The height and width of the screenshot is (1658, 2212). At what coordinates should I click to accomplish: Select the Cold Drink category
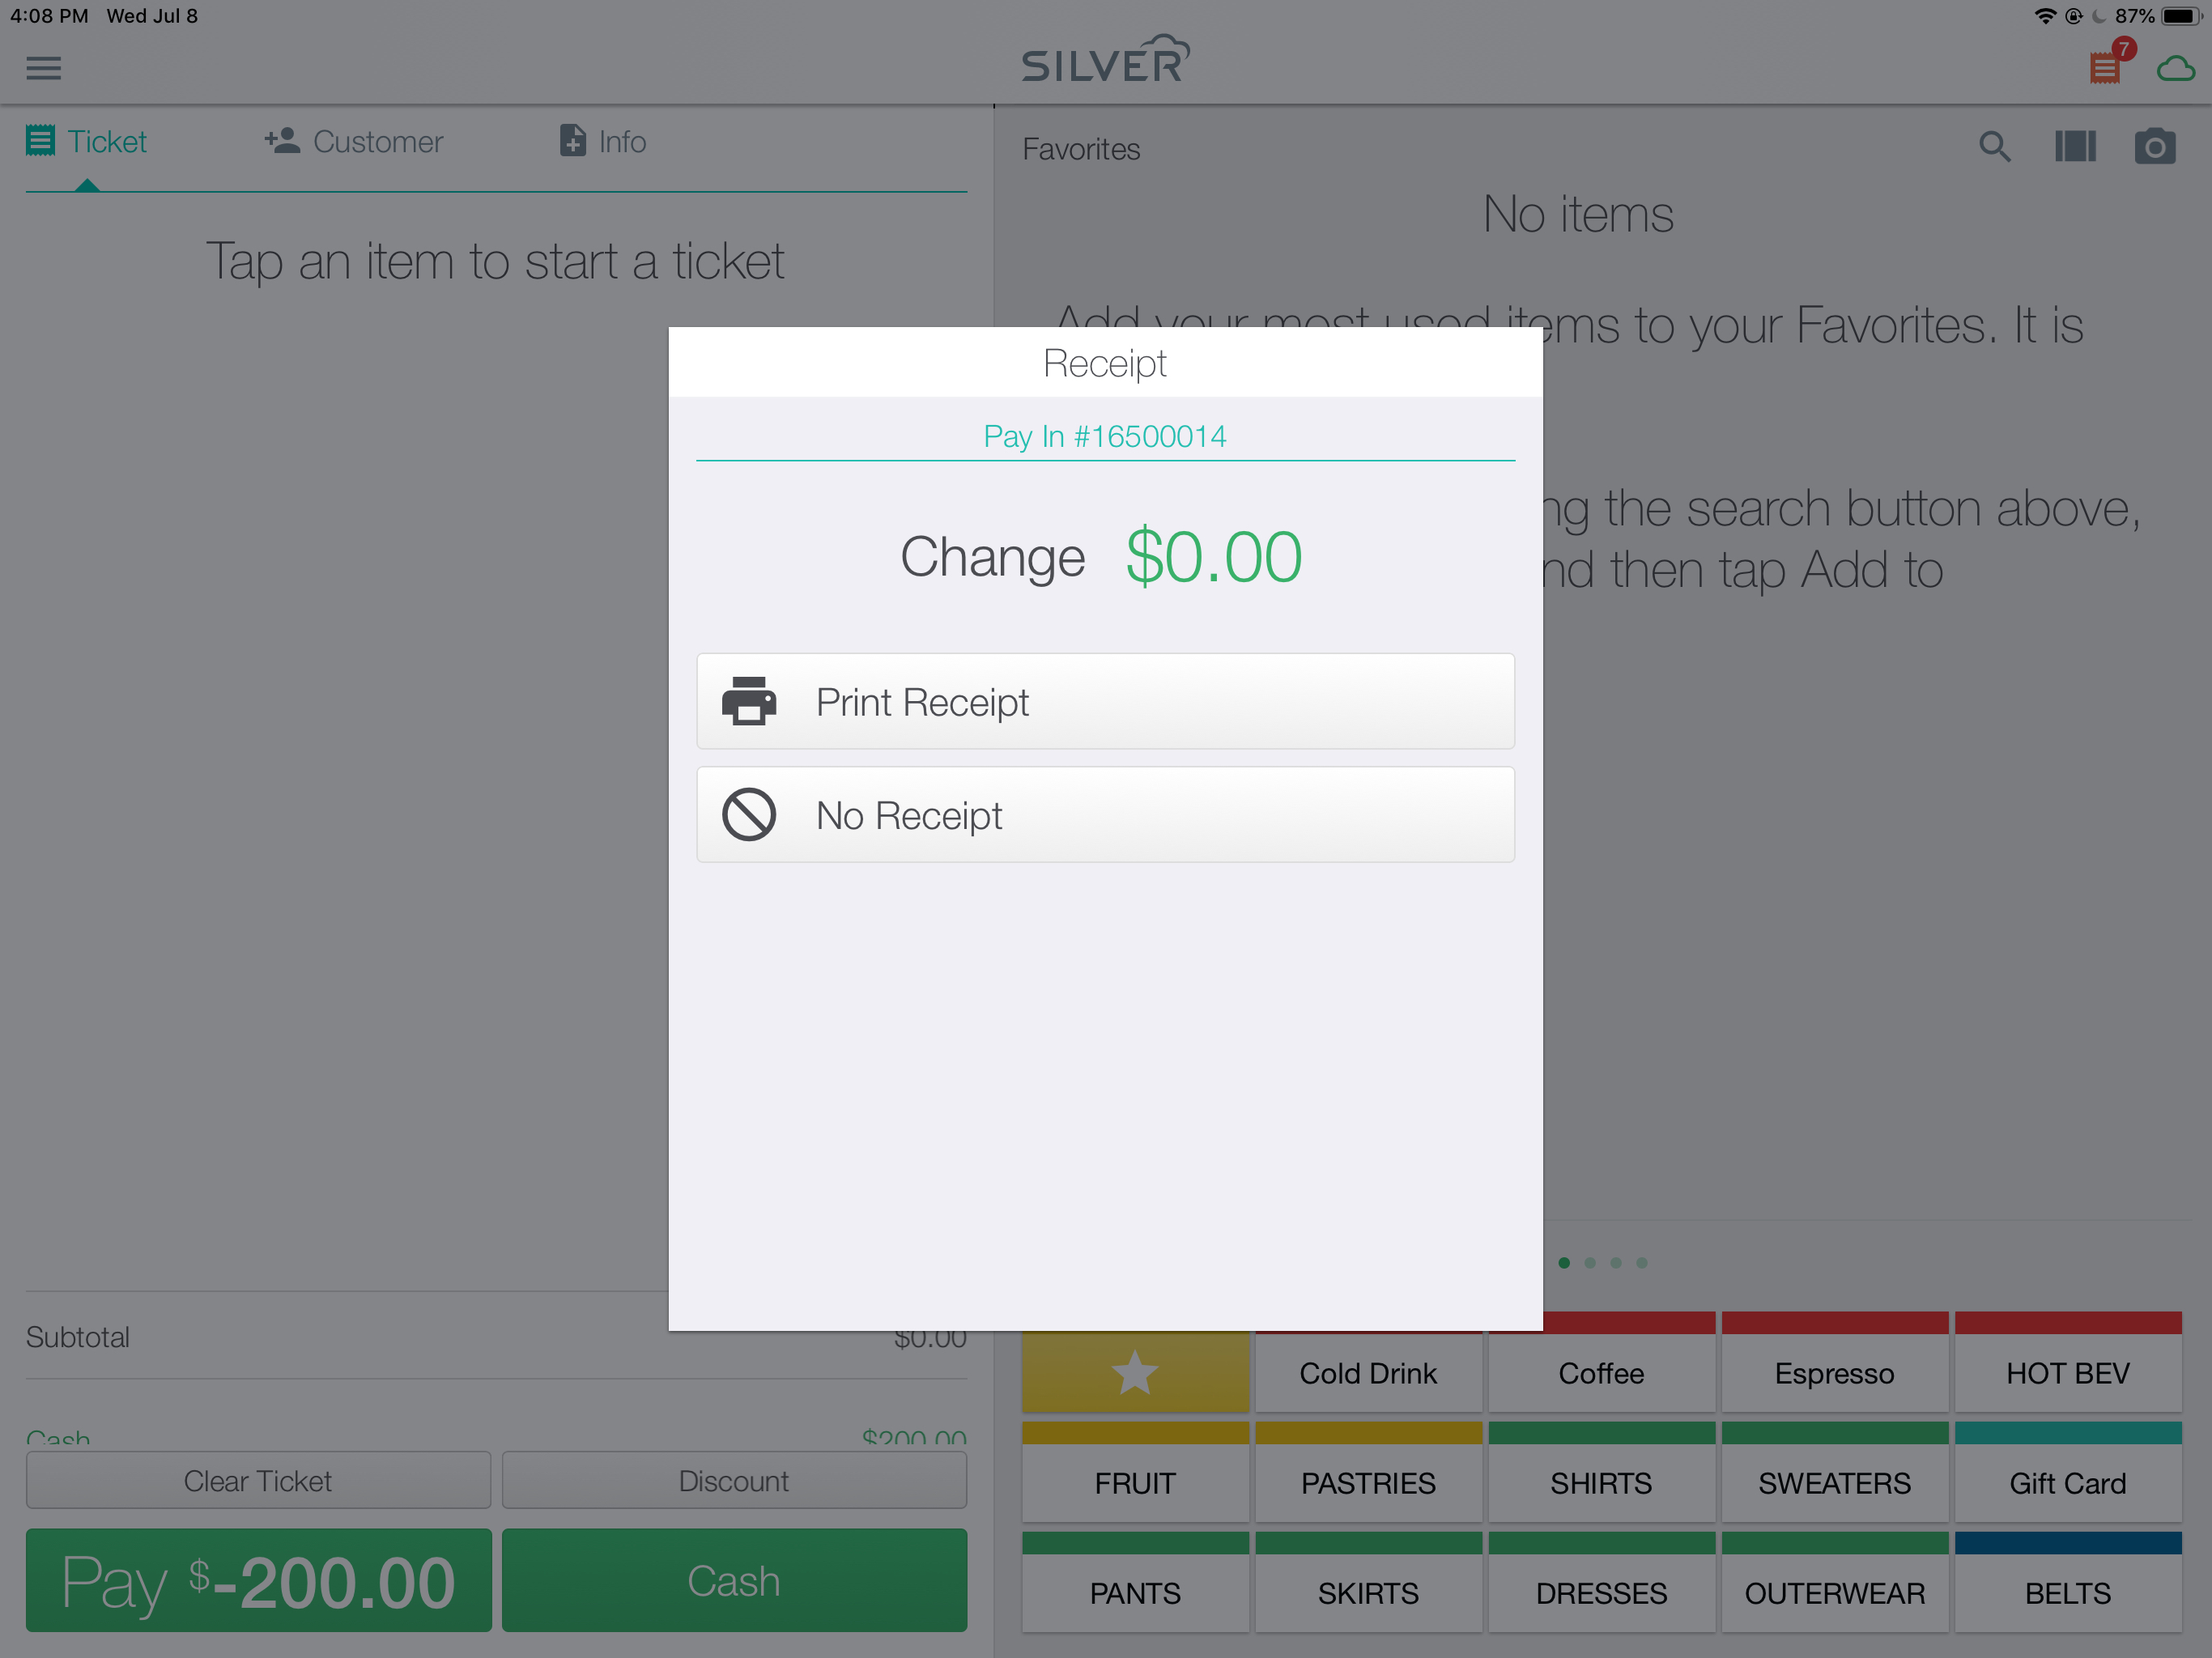coord(1369,1372)
